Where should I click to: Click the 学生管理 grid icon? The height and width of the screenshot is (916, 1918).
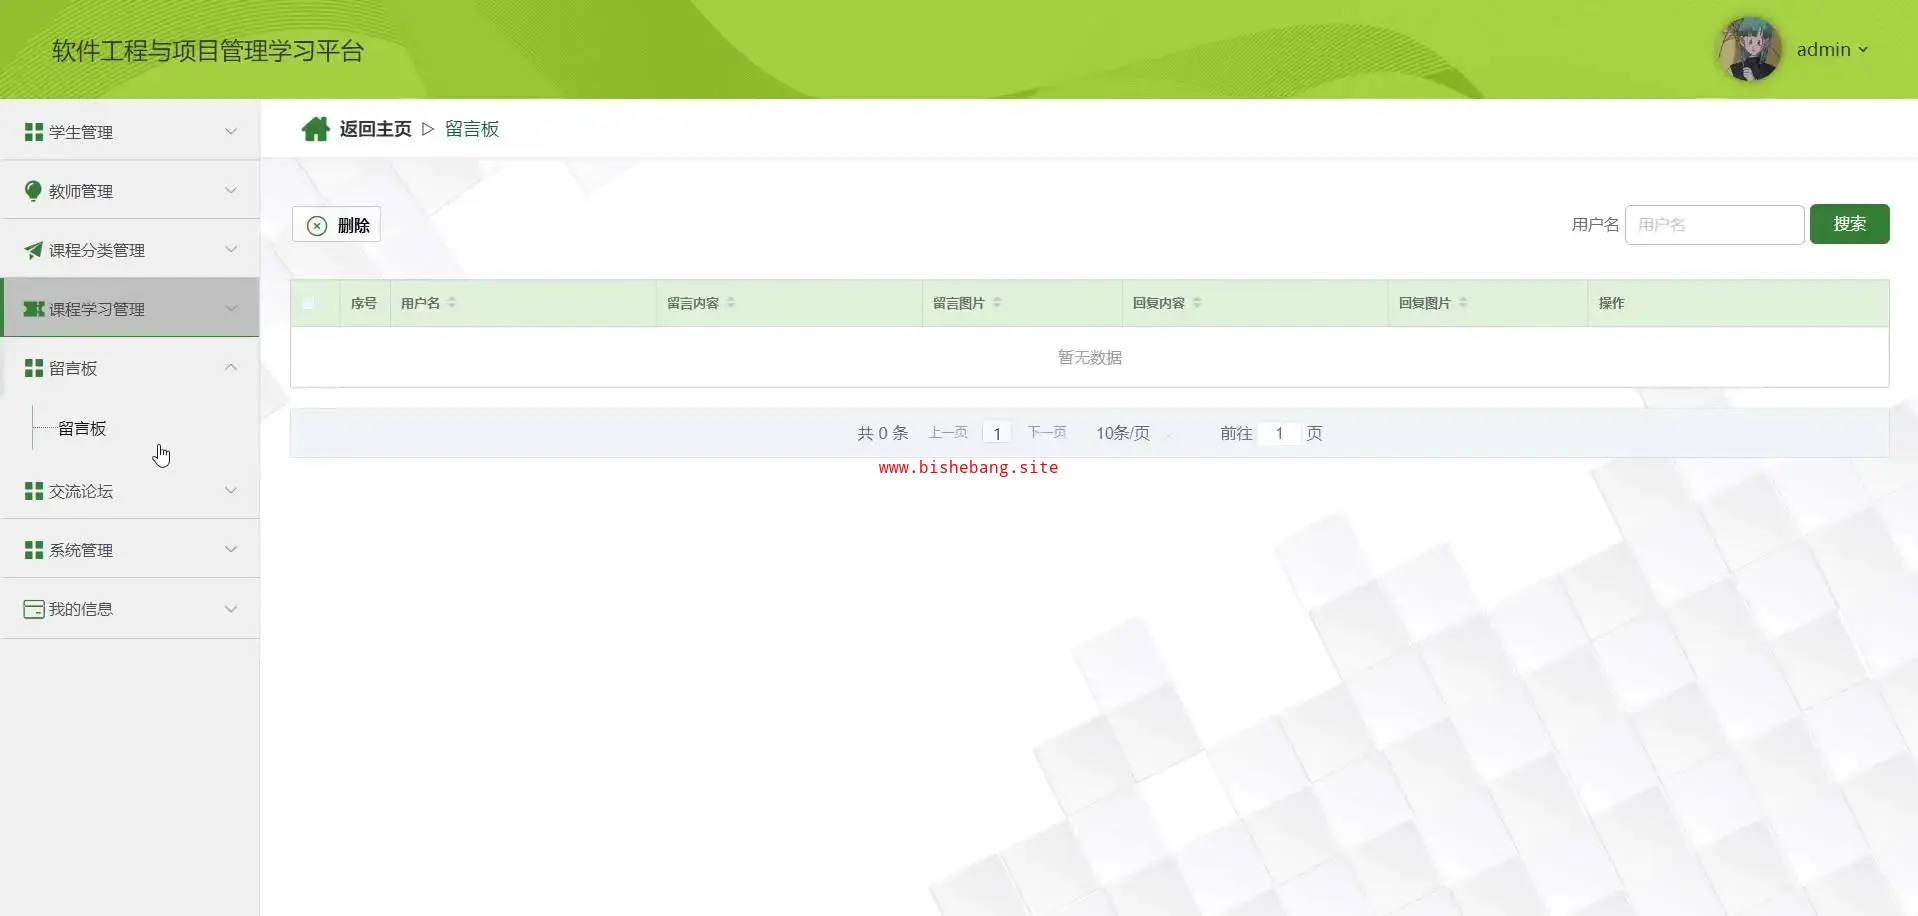(33, 132)
